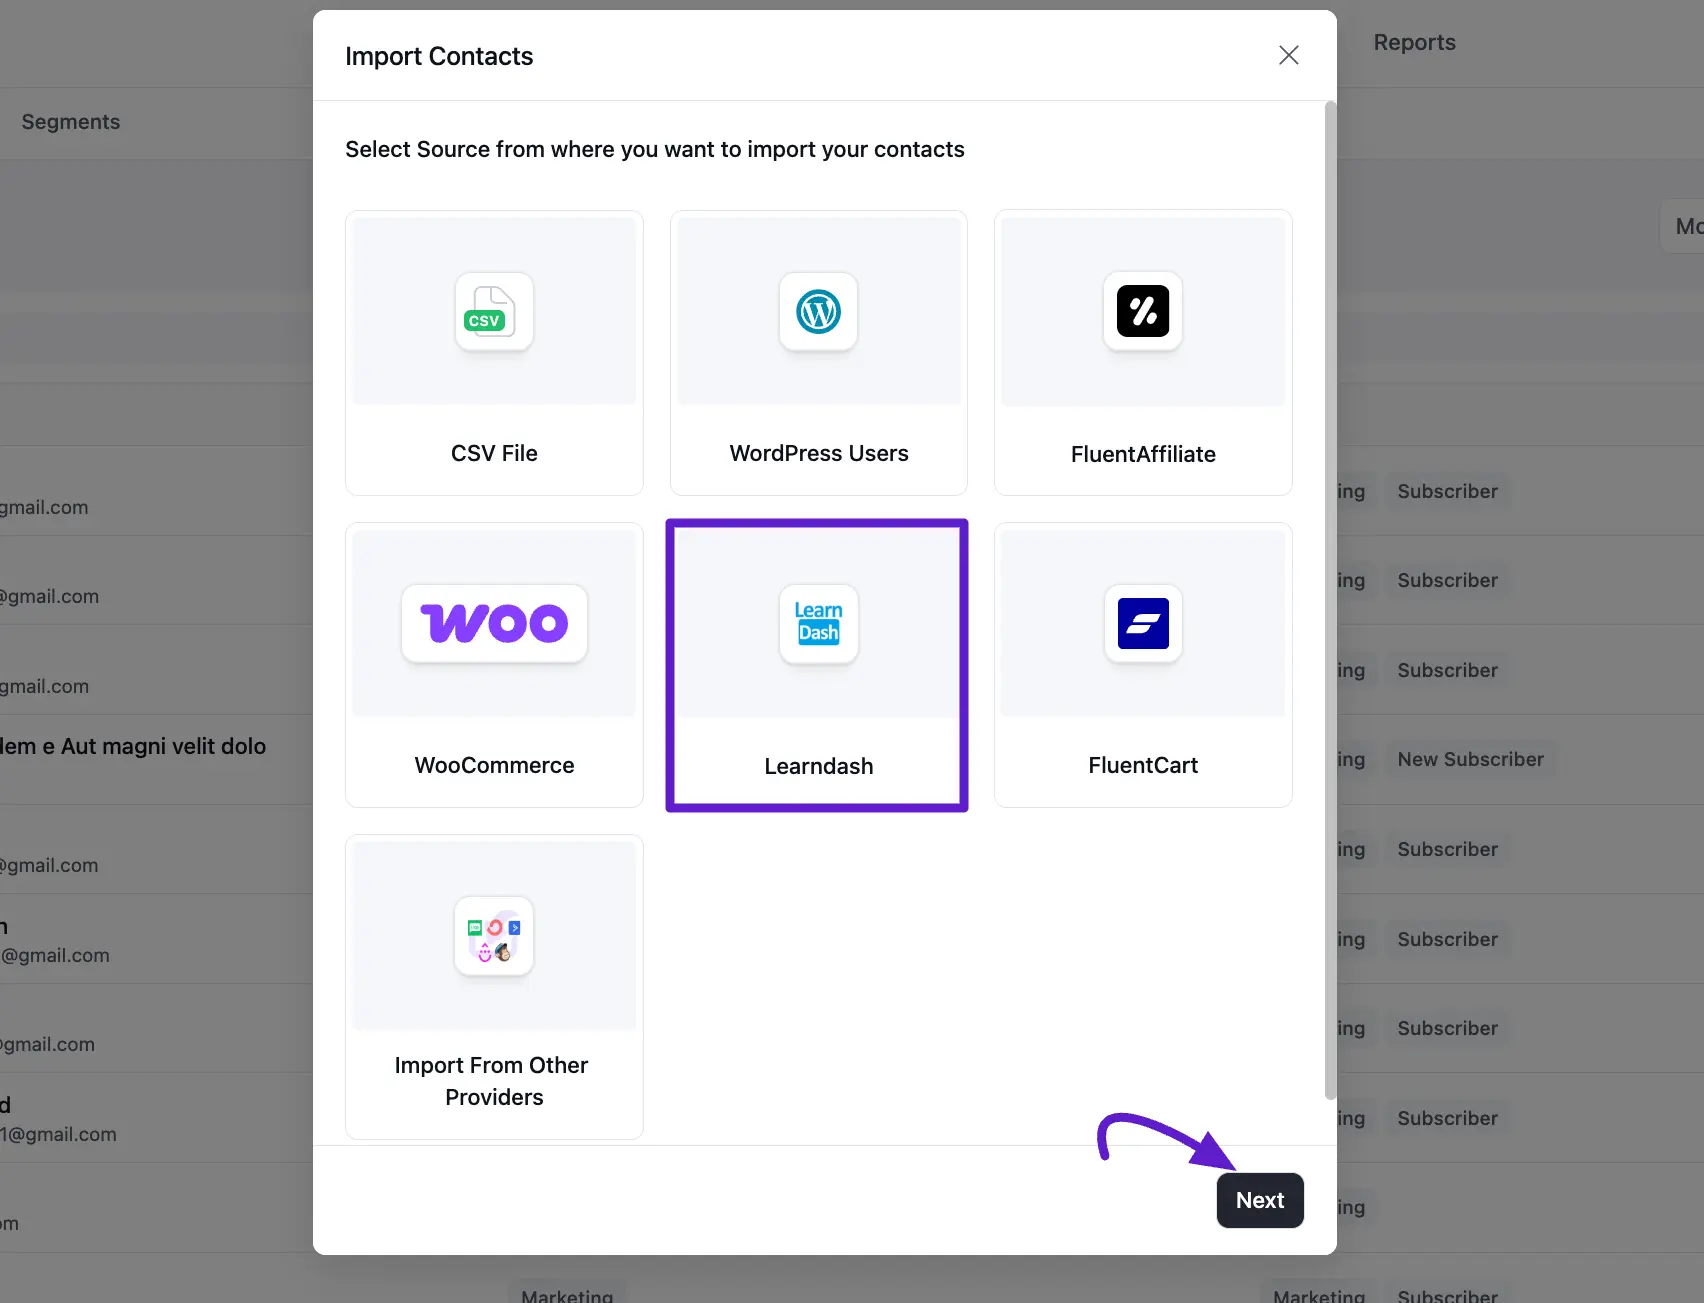Viewport: 1704px width, 1303px height.
Task: Click the New Subscriber tag
Action: coord(1470,759)
